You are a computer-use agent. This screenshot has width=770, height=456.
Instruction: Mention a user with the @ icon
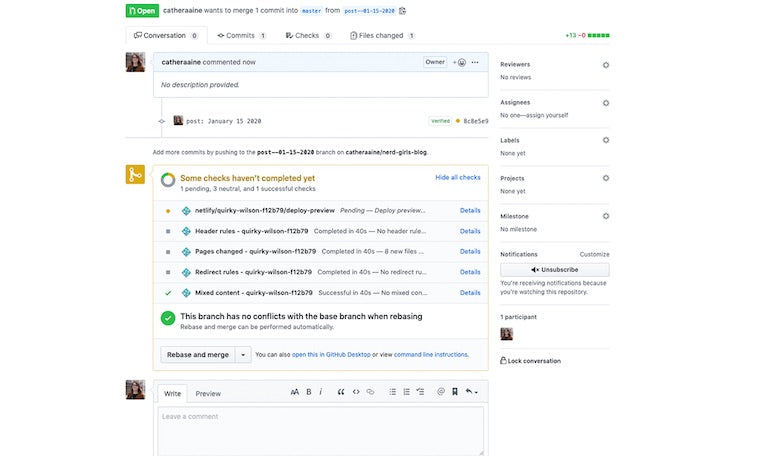pyautogui.click(x=440, y=392)
